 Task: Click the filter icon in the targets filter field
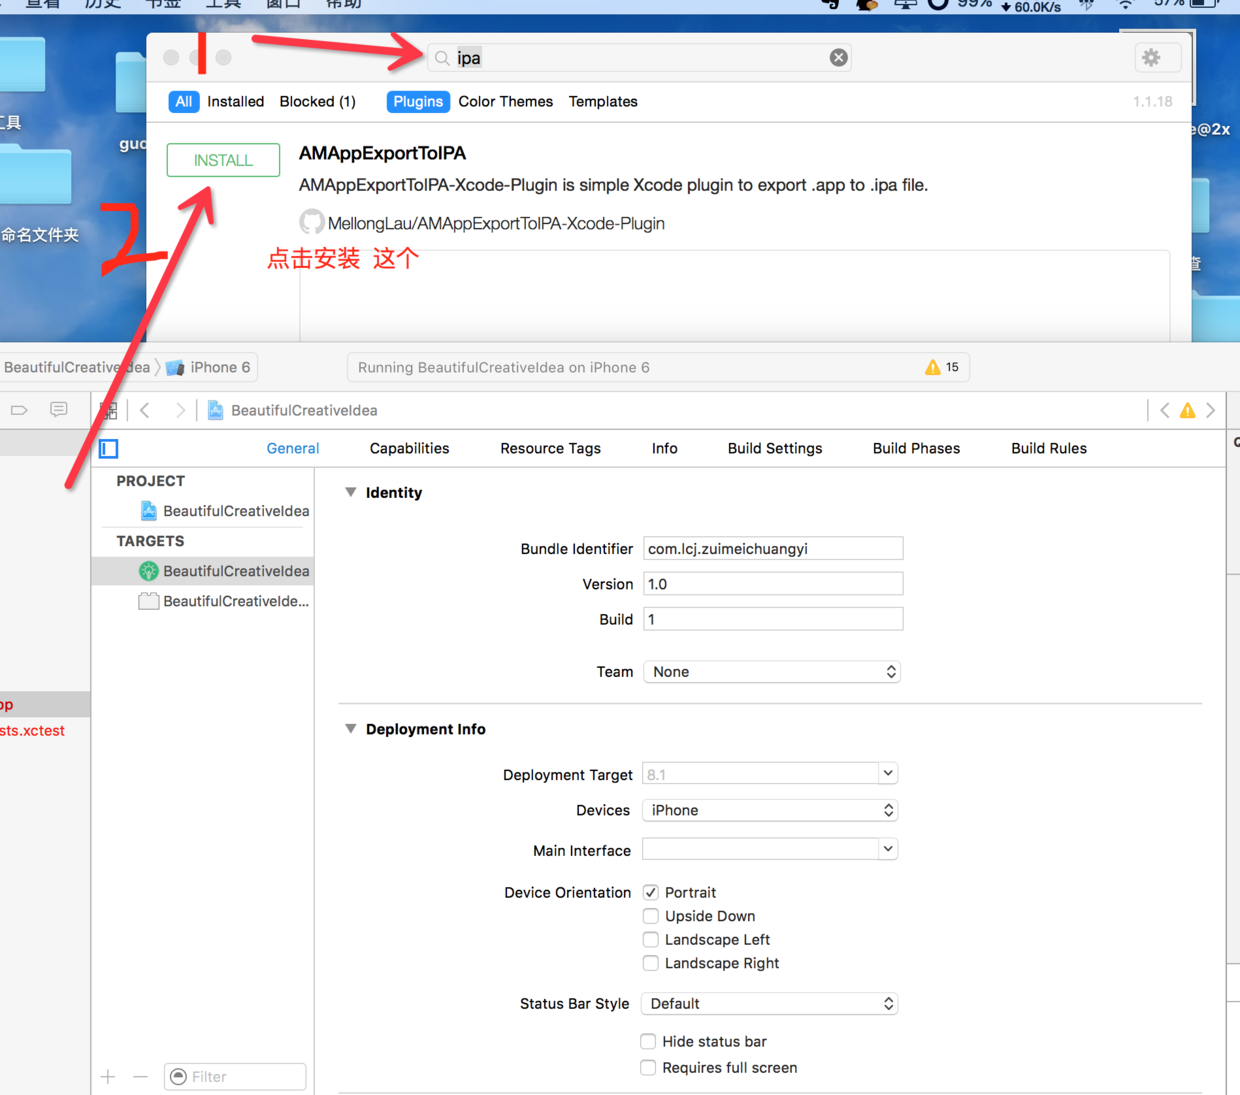click(179, 1076)
